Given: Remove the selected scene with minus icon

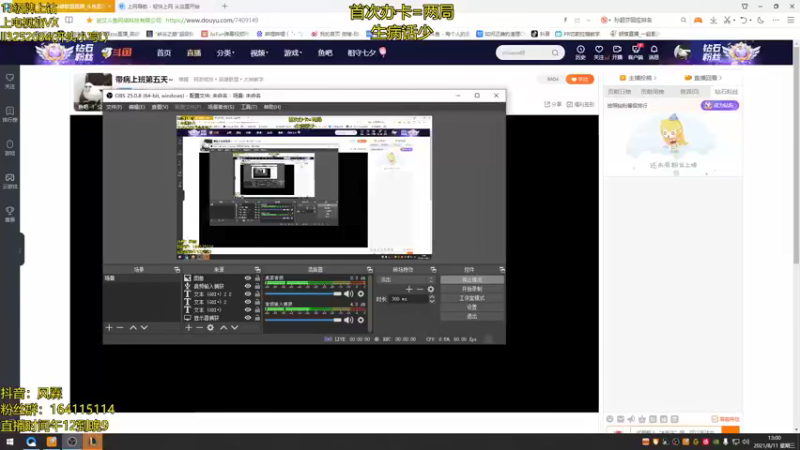Looking at the screenshot, I should pyautogui.click(x=120, y=328).
